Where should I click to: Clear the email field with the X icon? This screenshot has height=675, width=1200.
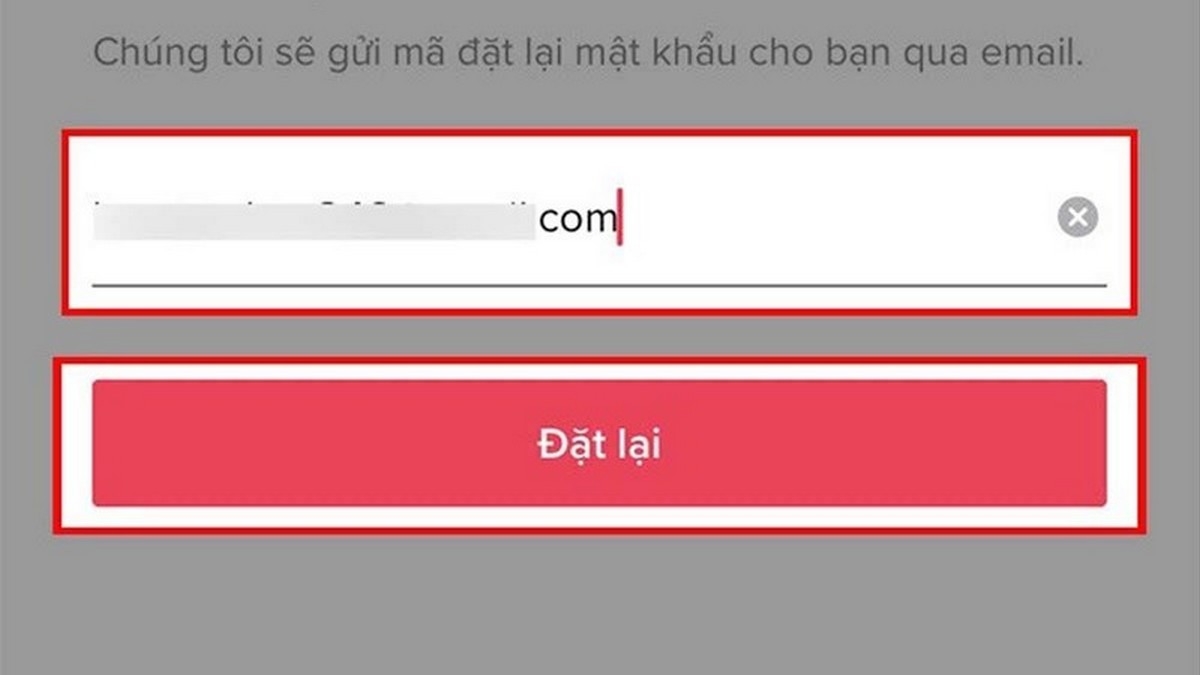click(x=1078, y=217)
